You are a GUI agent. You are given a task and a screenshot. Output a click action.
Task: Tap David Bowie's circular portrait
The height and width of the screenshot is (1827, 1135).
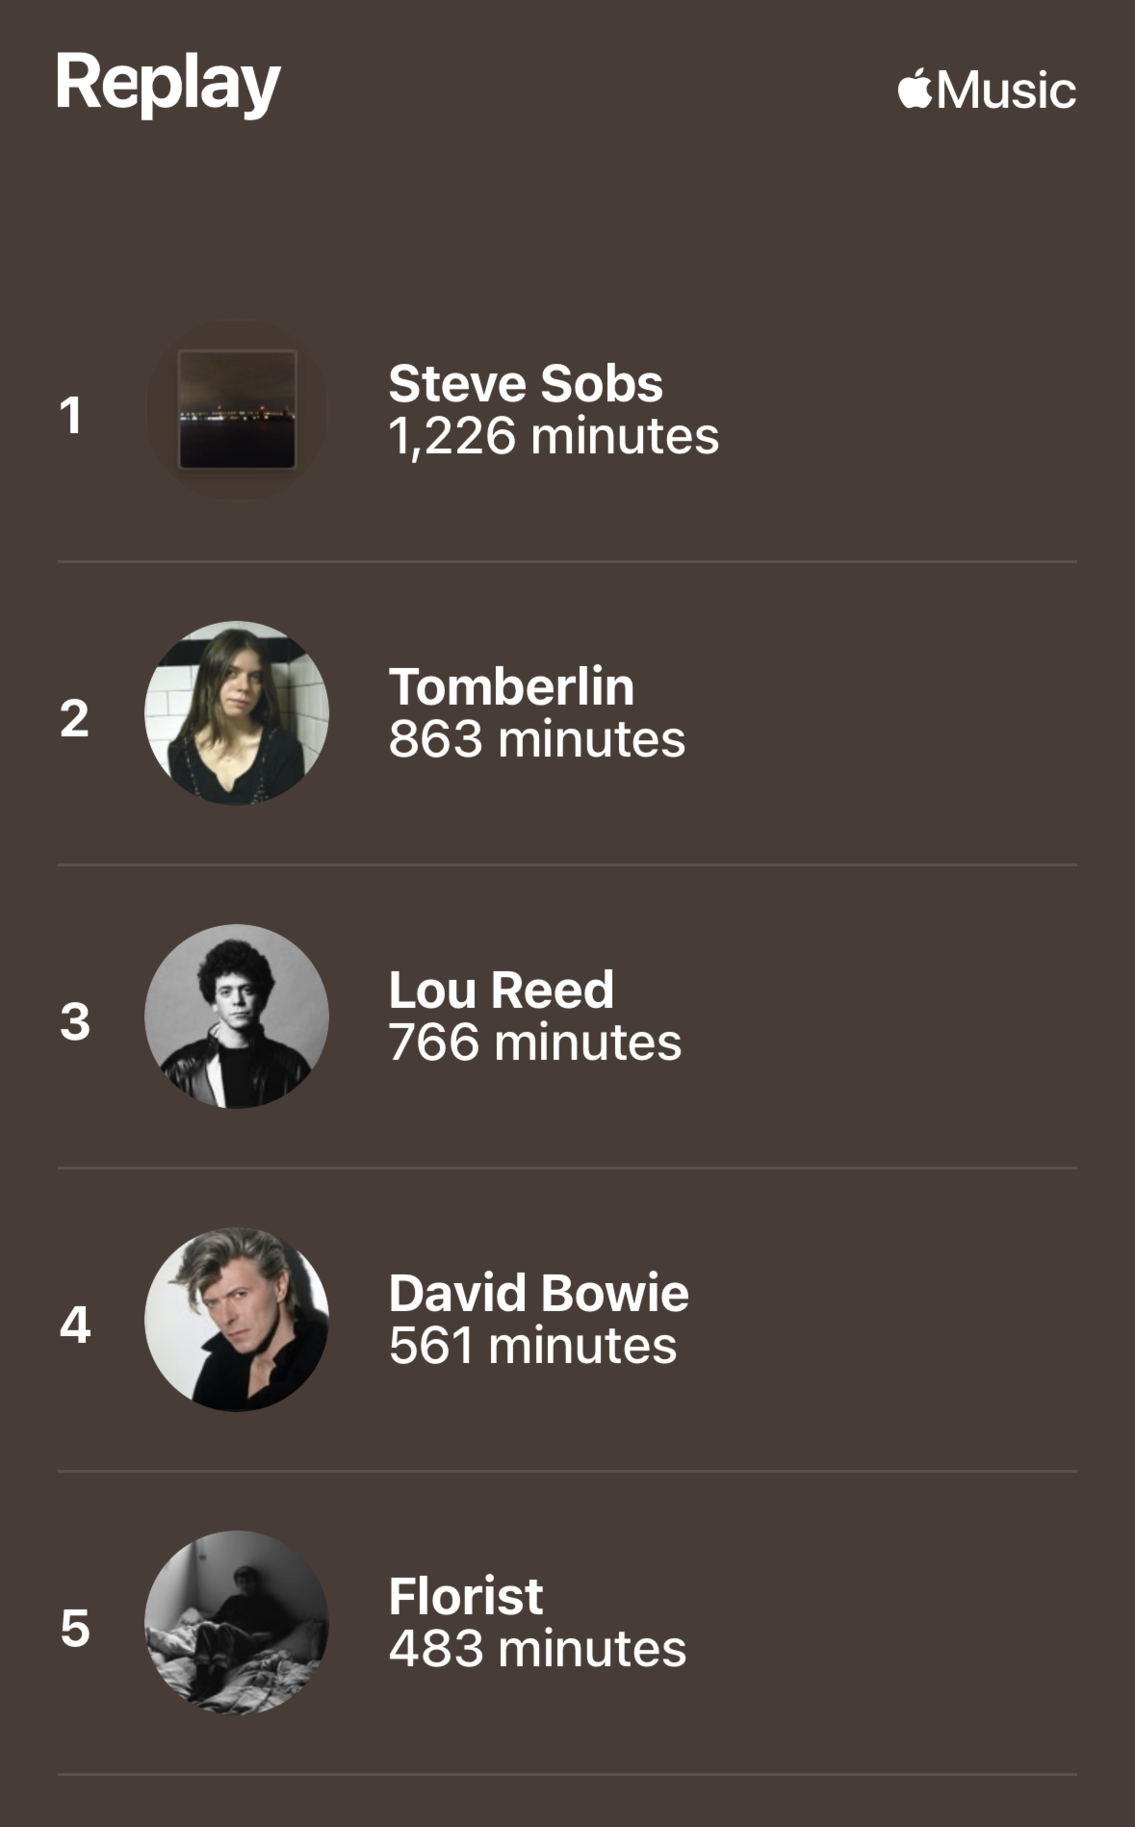click(237, 1319)
